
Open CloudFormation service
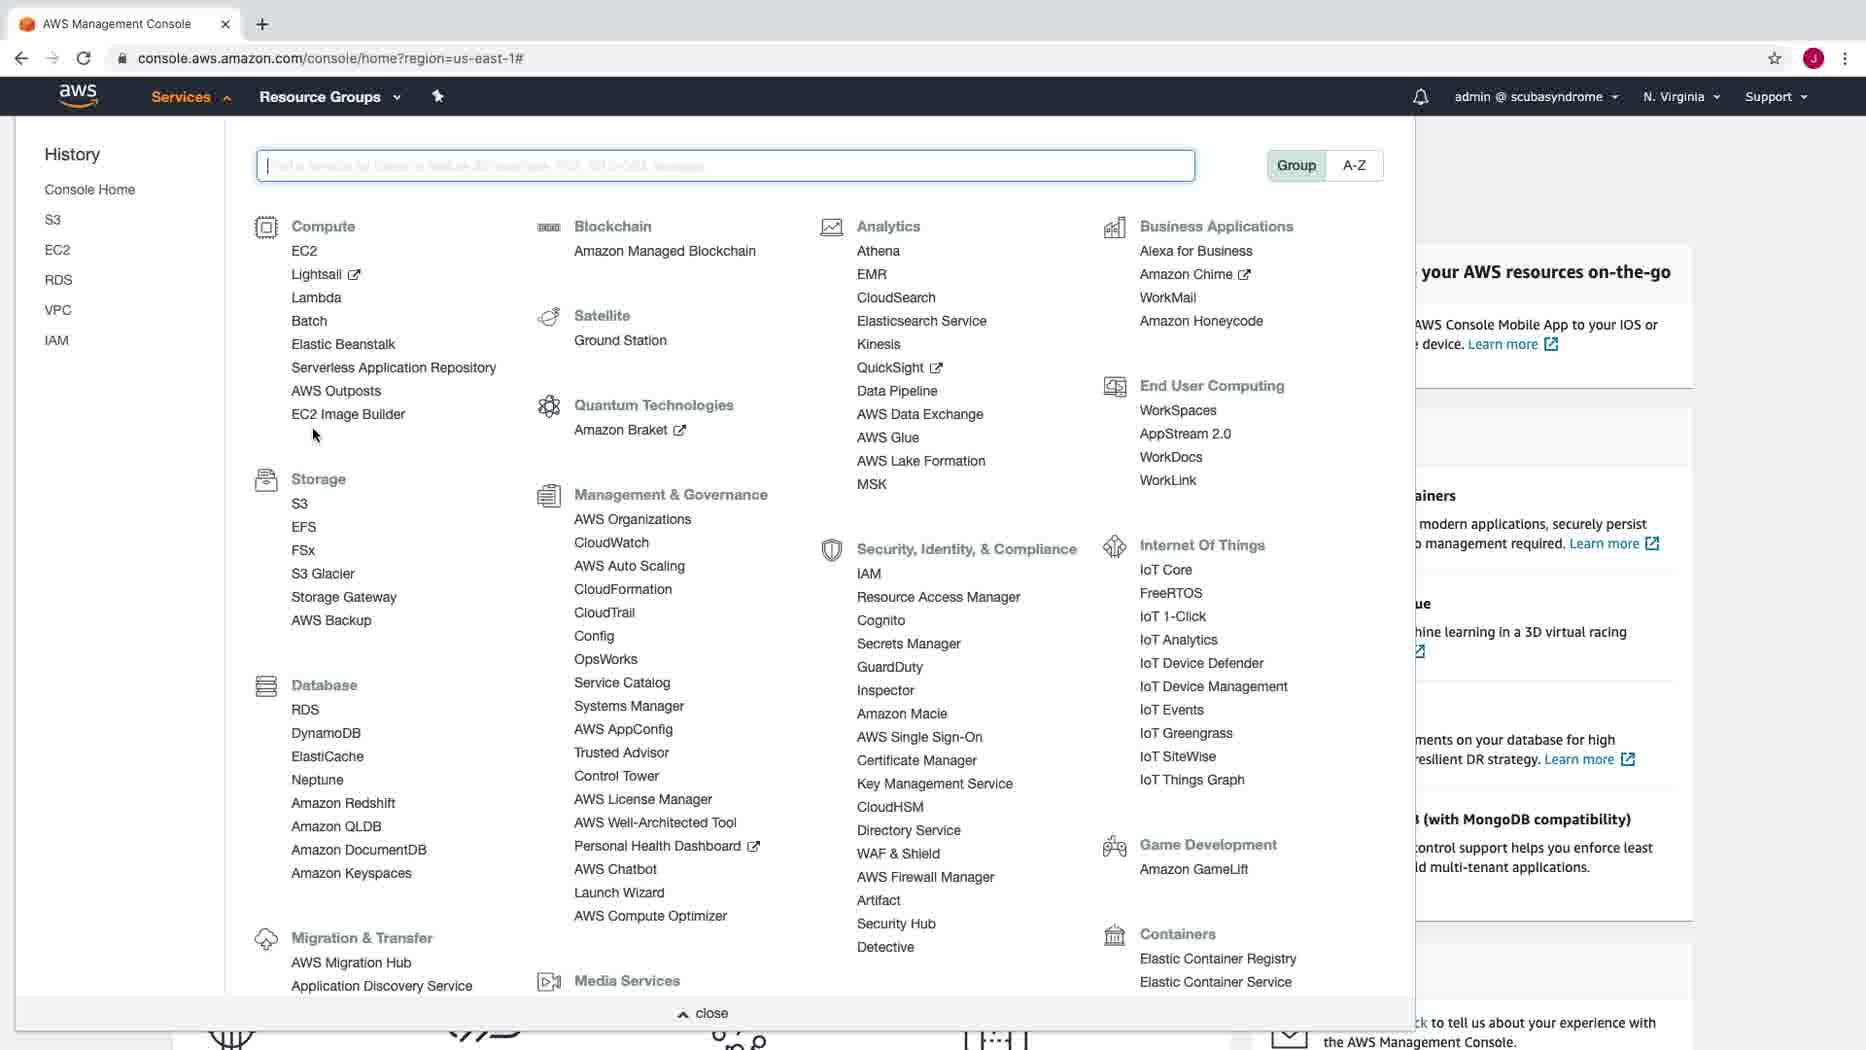pos(622,589)
